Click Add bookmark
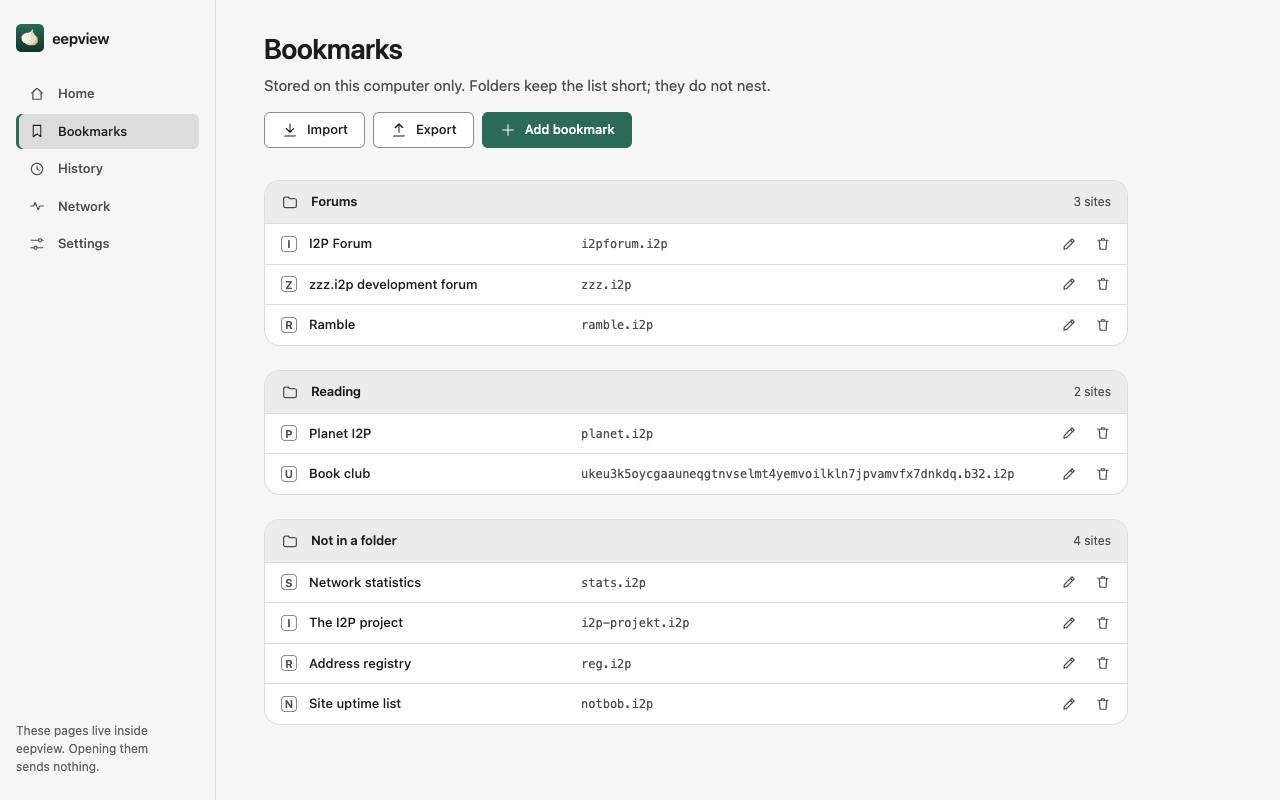1280x800 pixels. pos(557,130)
